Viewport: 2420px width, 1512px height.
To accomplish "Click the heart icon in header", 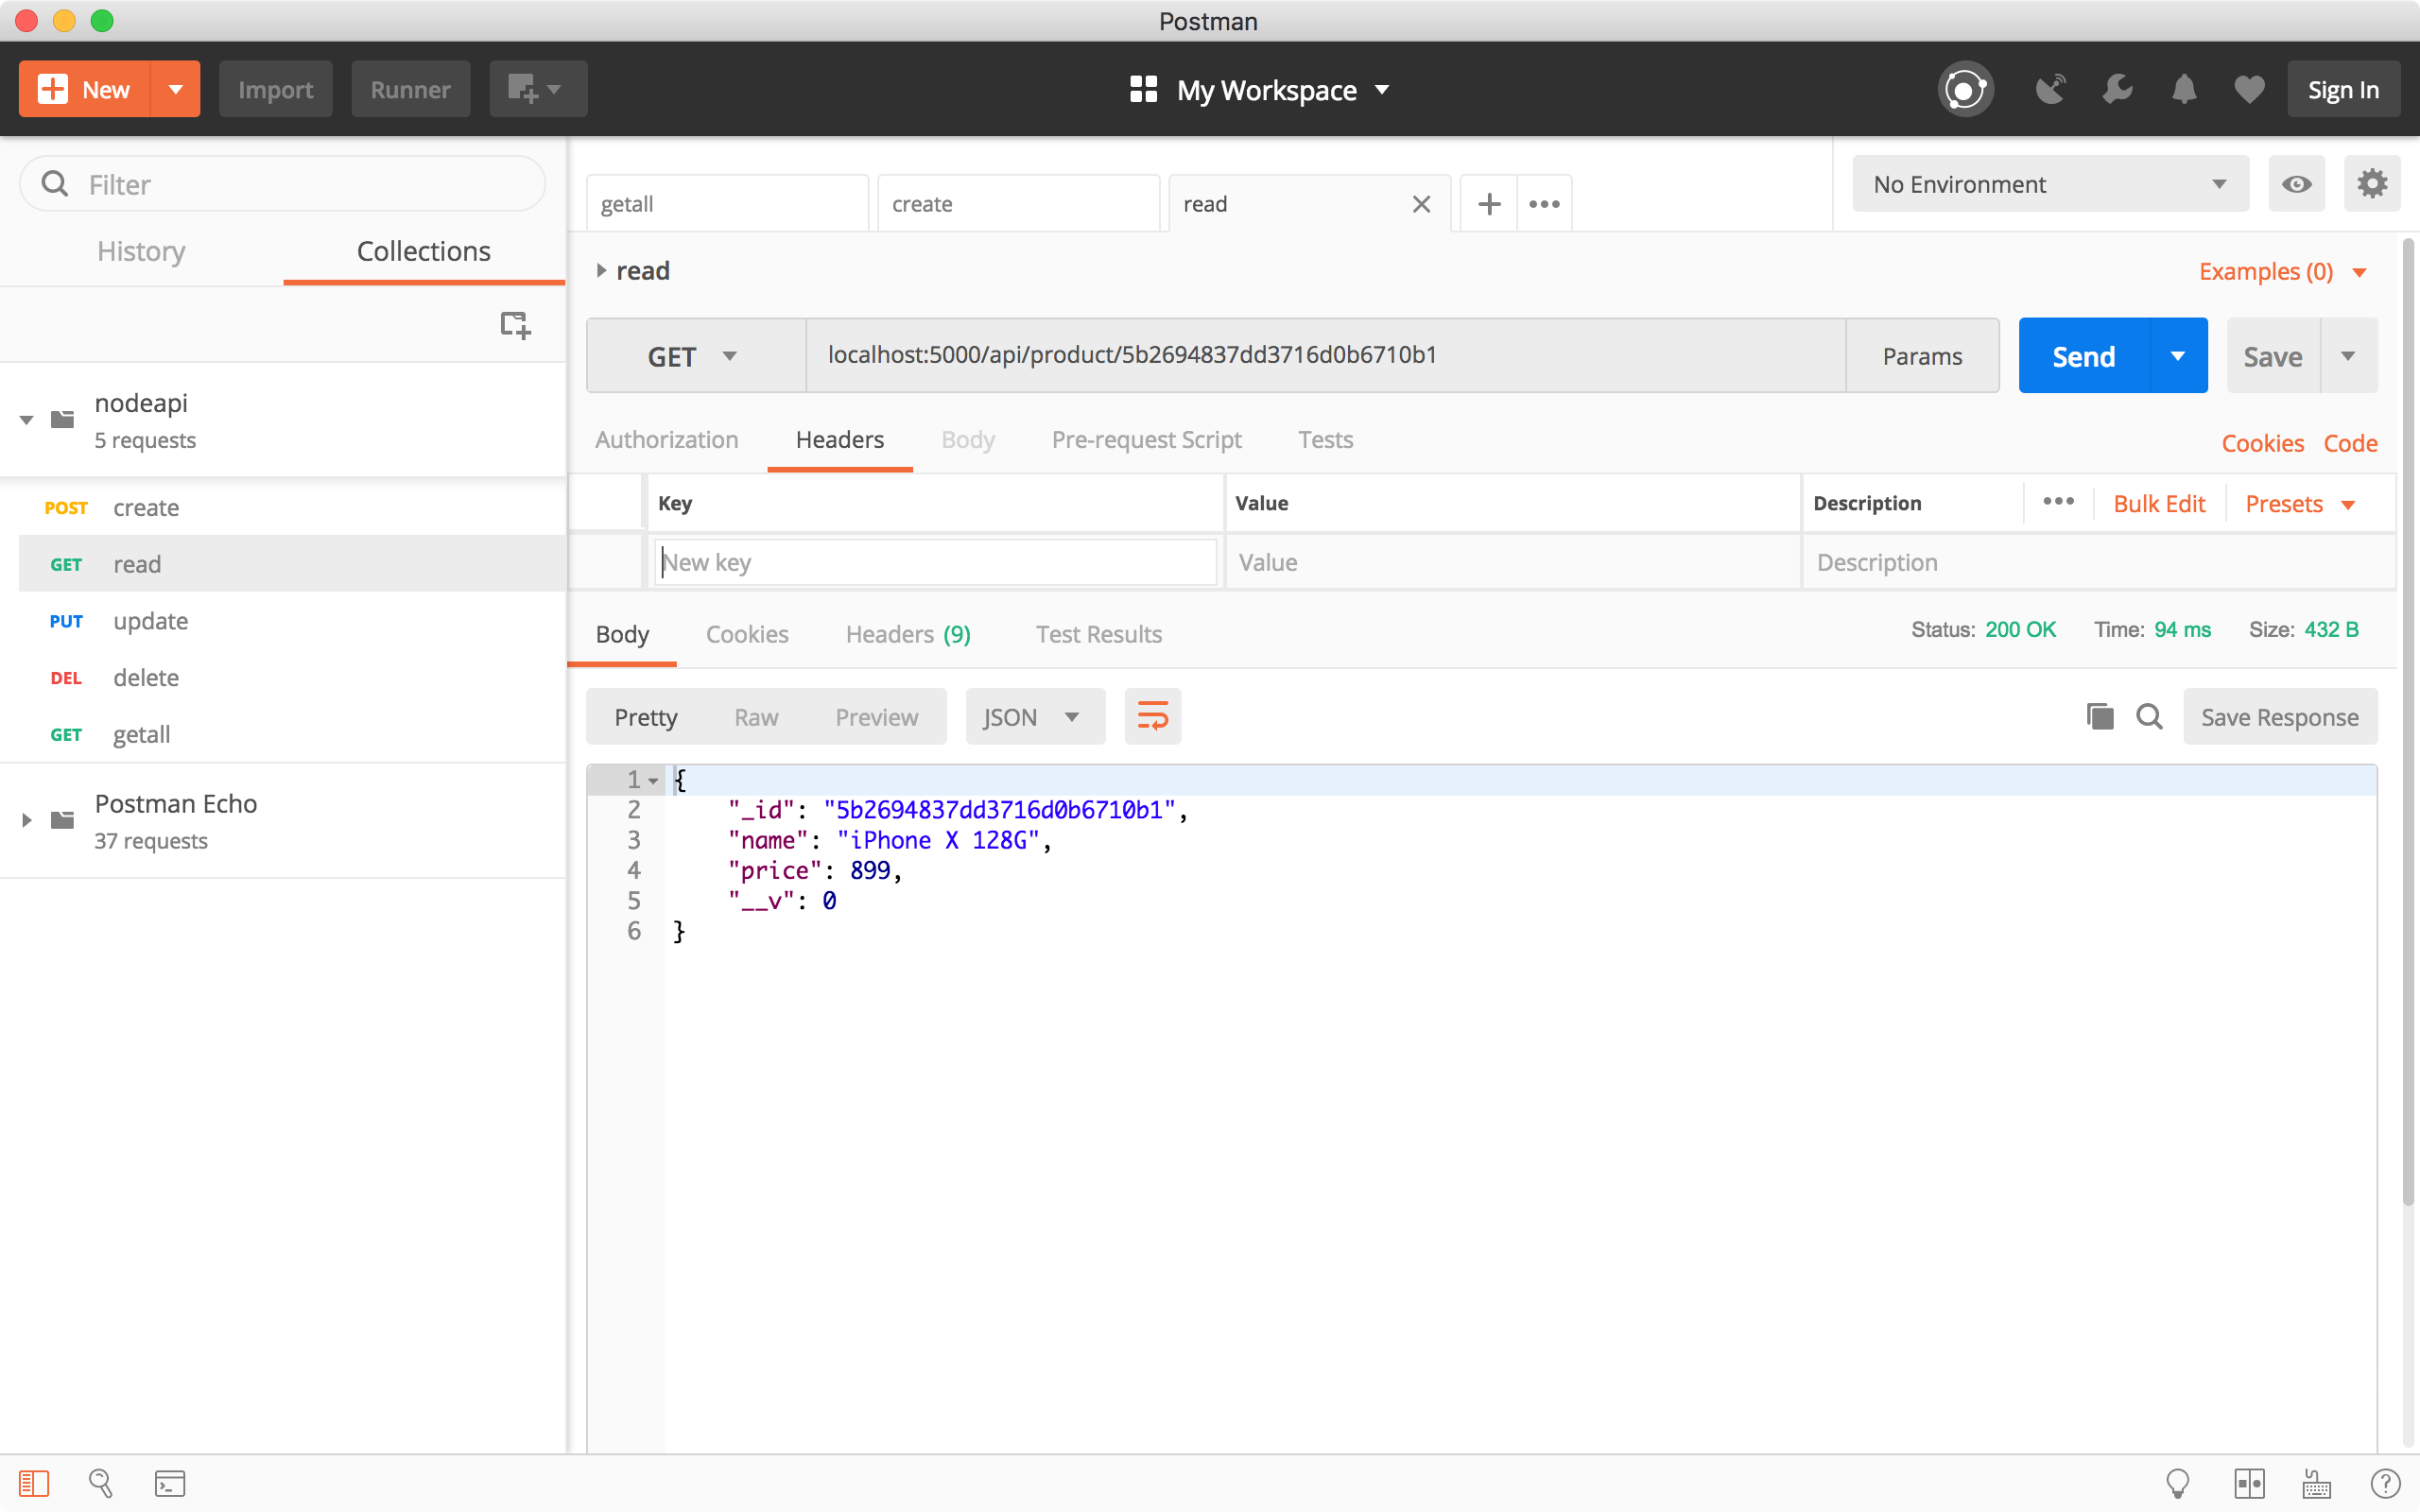I will coord(2249,90).
